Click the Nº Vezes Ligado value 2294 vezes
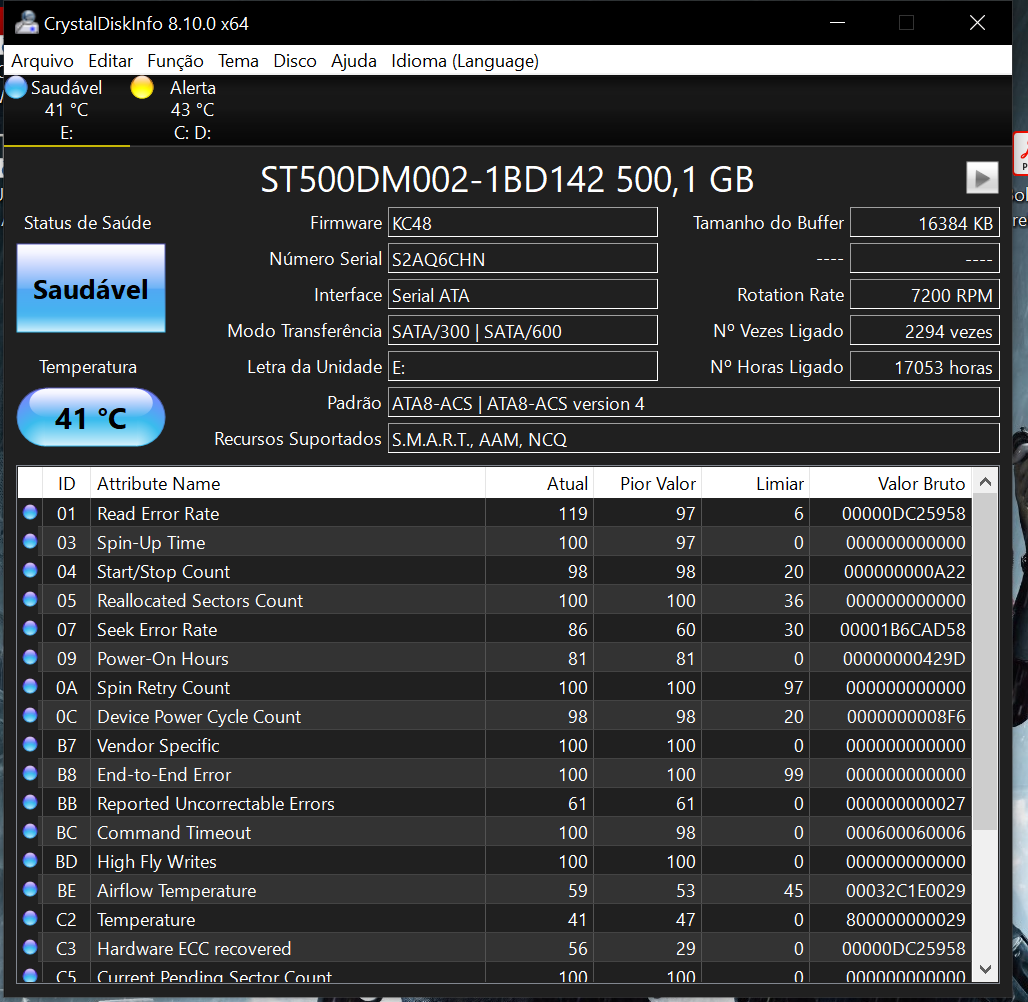This screenshot has width=1028, height=1002. pyautogui.click(x=924, y=331)
